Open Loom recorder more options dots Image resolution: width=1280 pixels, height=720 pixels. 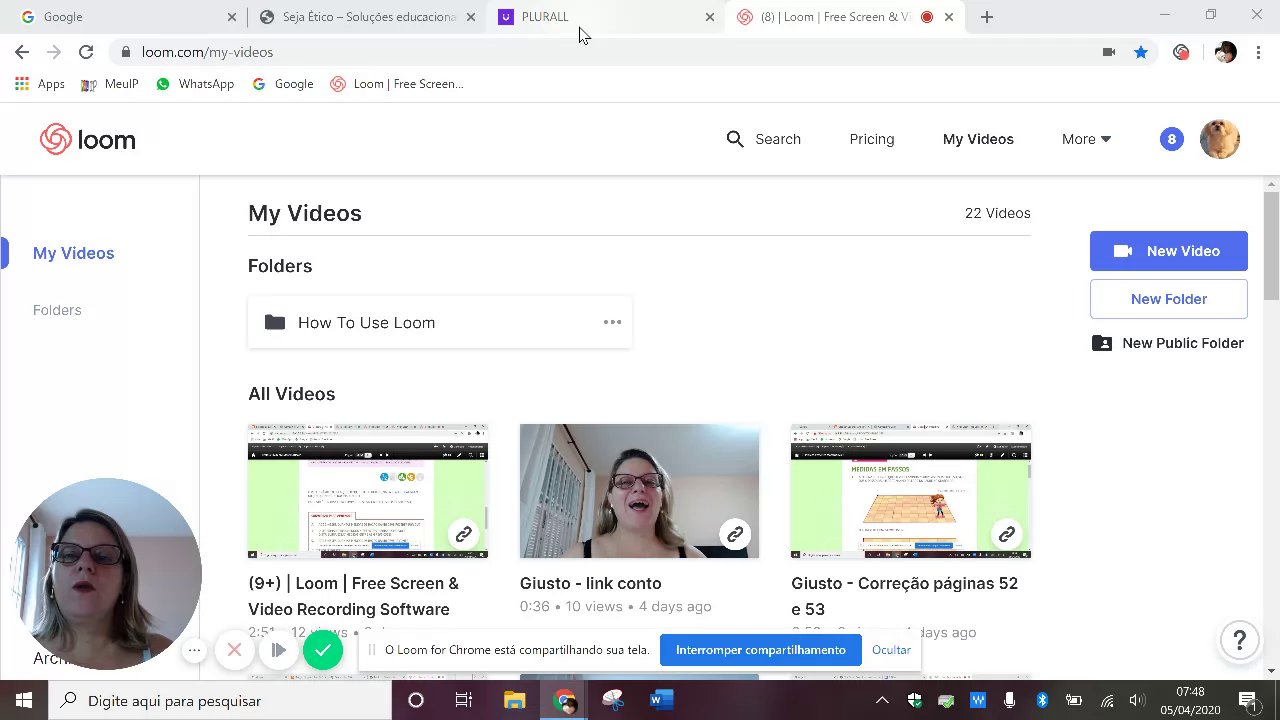coord(195,651)
